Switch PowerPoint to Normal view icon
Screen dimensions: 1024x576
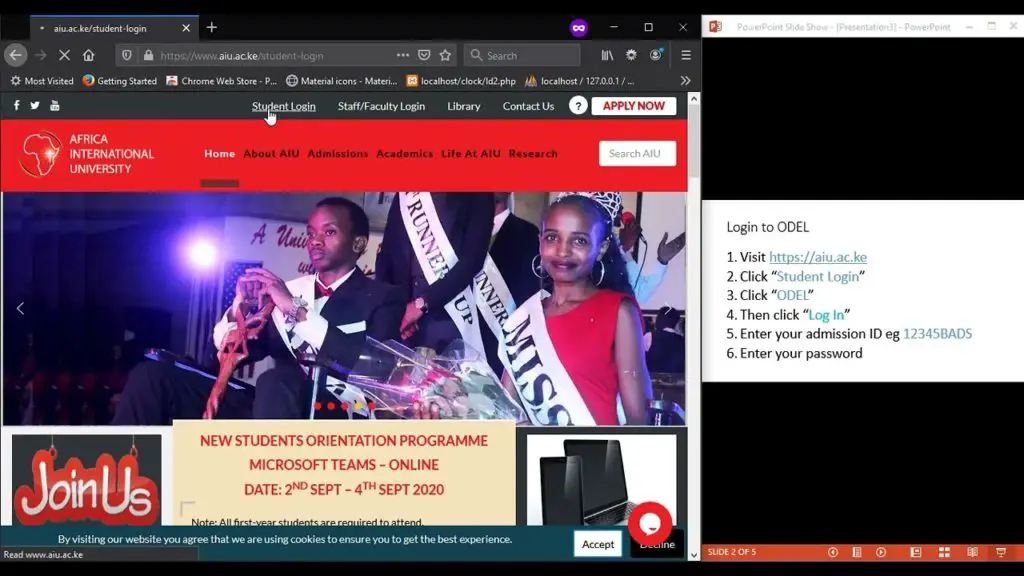coord(916,552)
